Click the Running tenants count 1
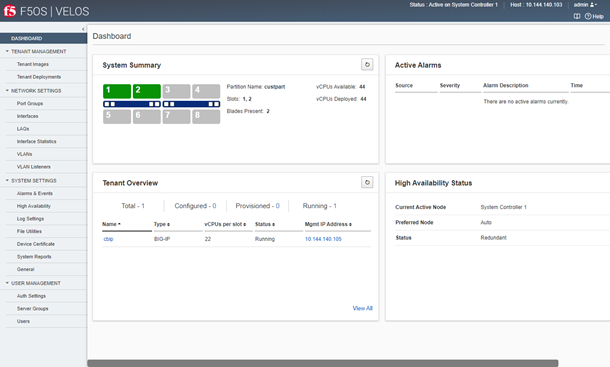The height and width of the screenshot is (367, 610). 335,206
